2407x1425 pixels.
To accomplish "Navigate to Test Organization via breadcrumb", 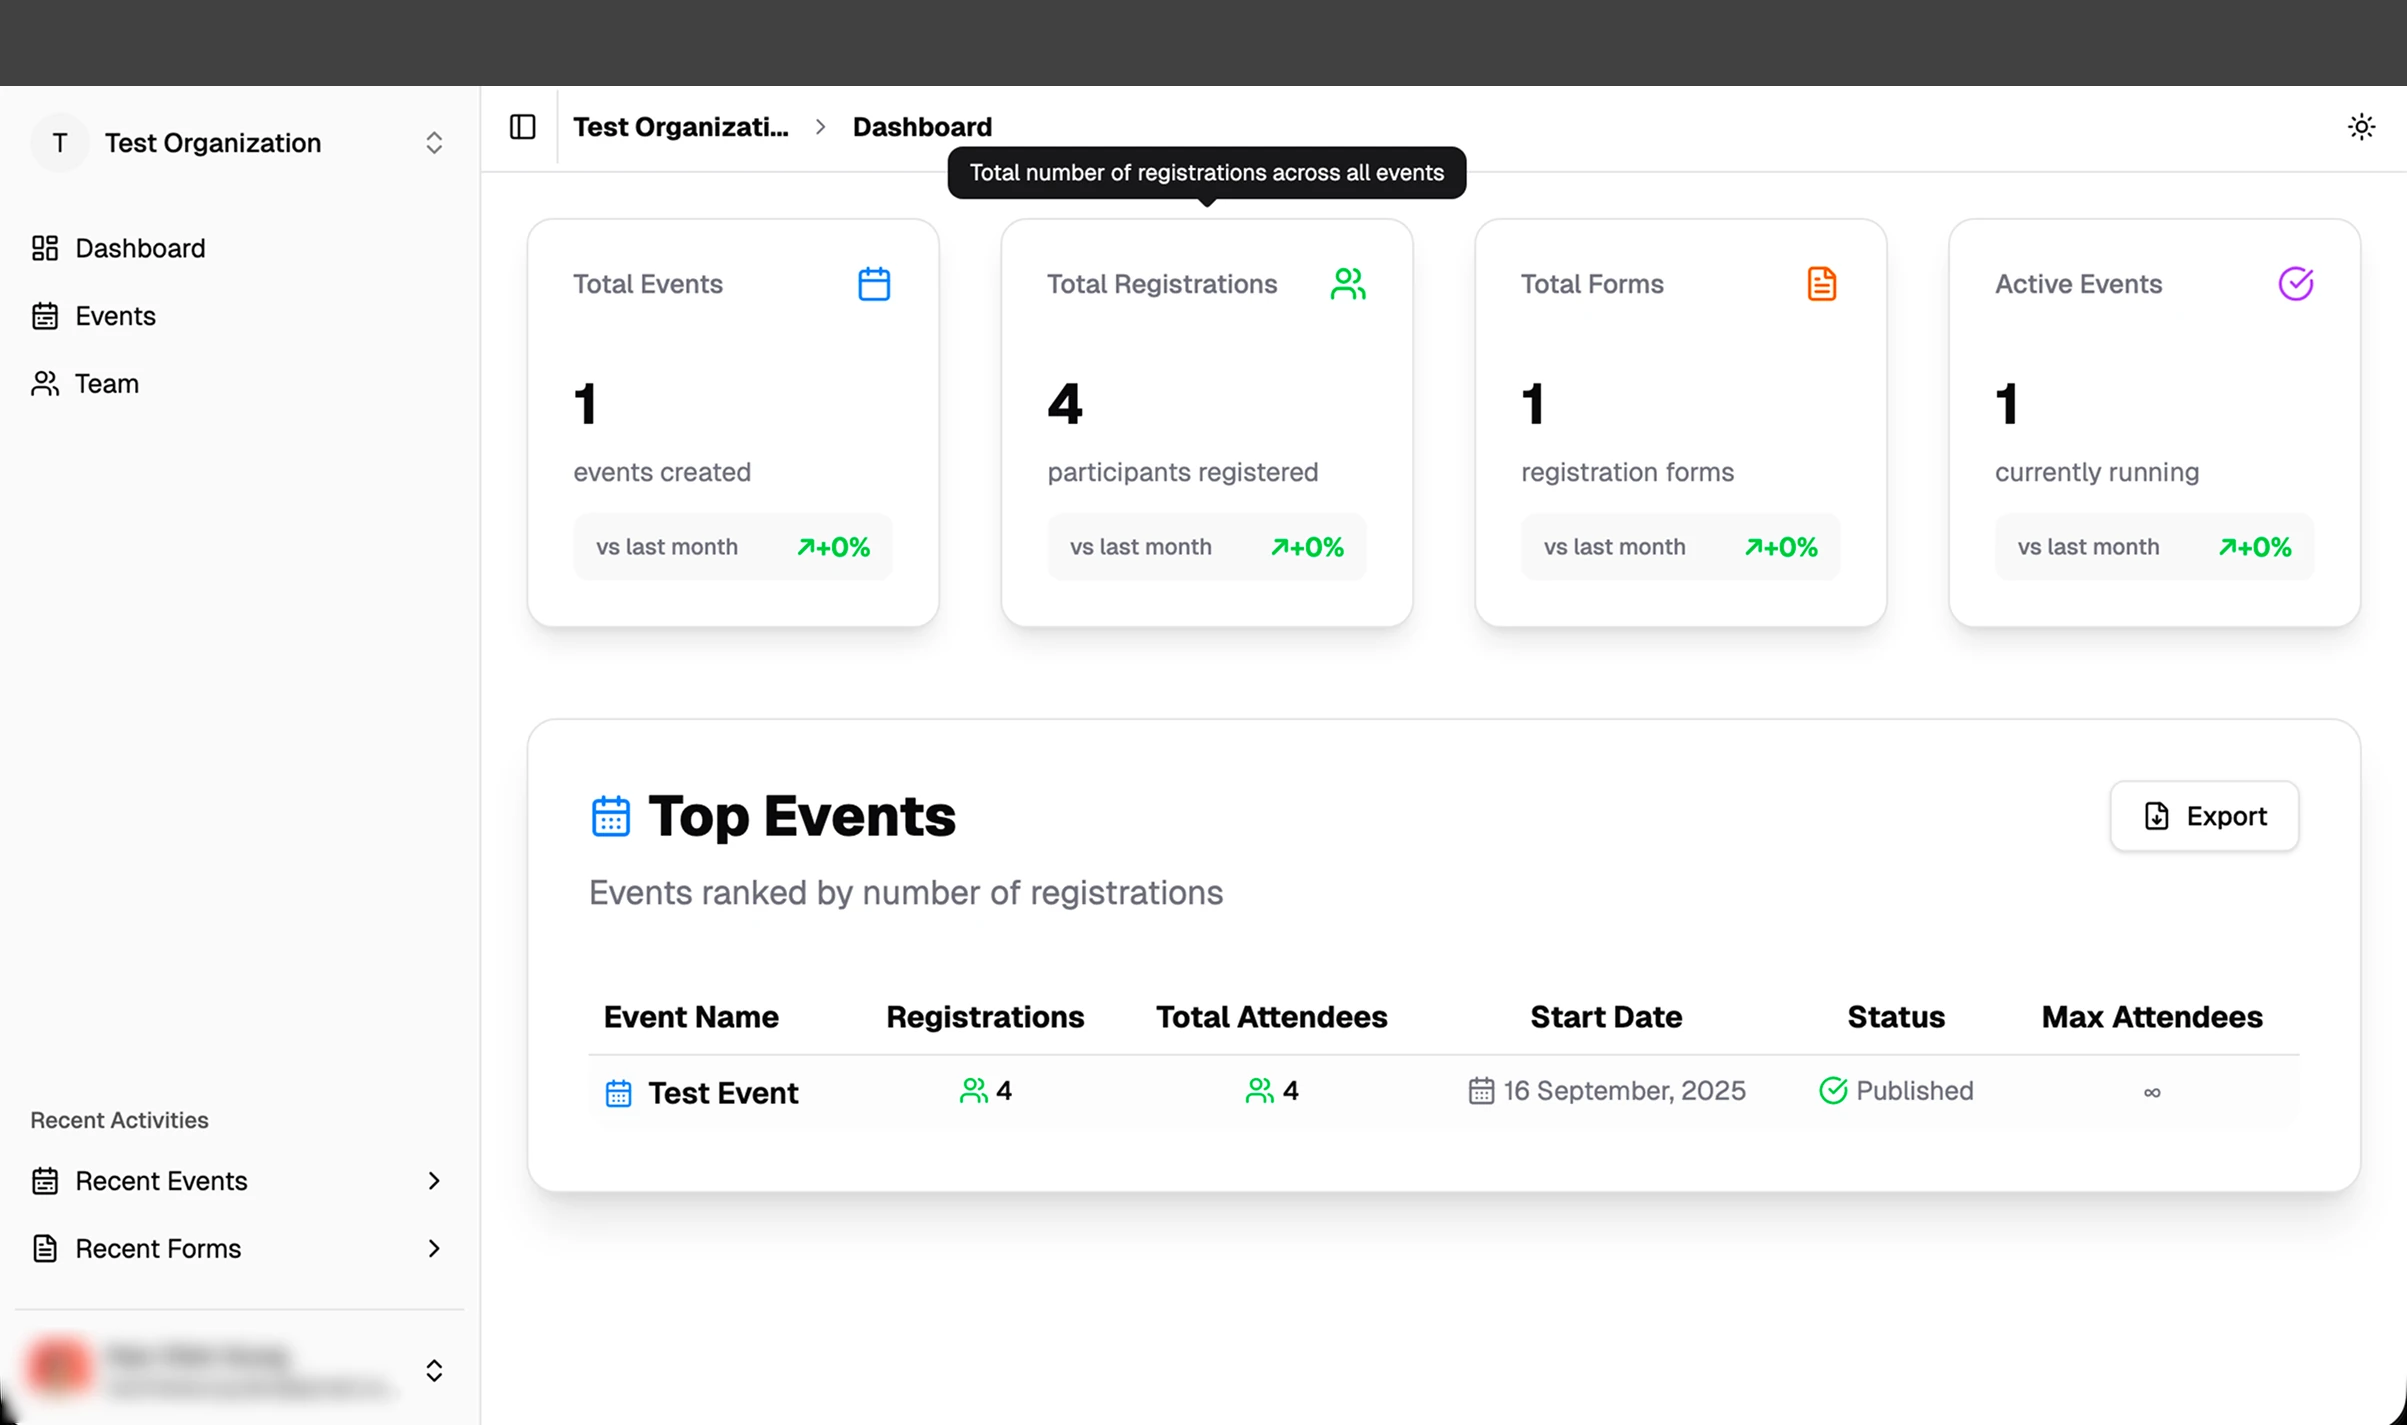I will click(681, 126).
